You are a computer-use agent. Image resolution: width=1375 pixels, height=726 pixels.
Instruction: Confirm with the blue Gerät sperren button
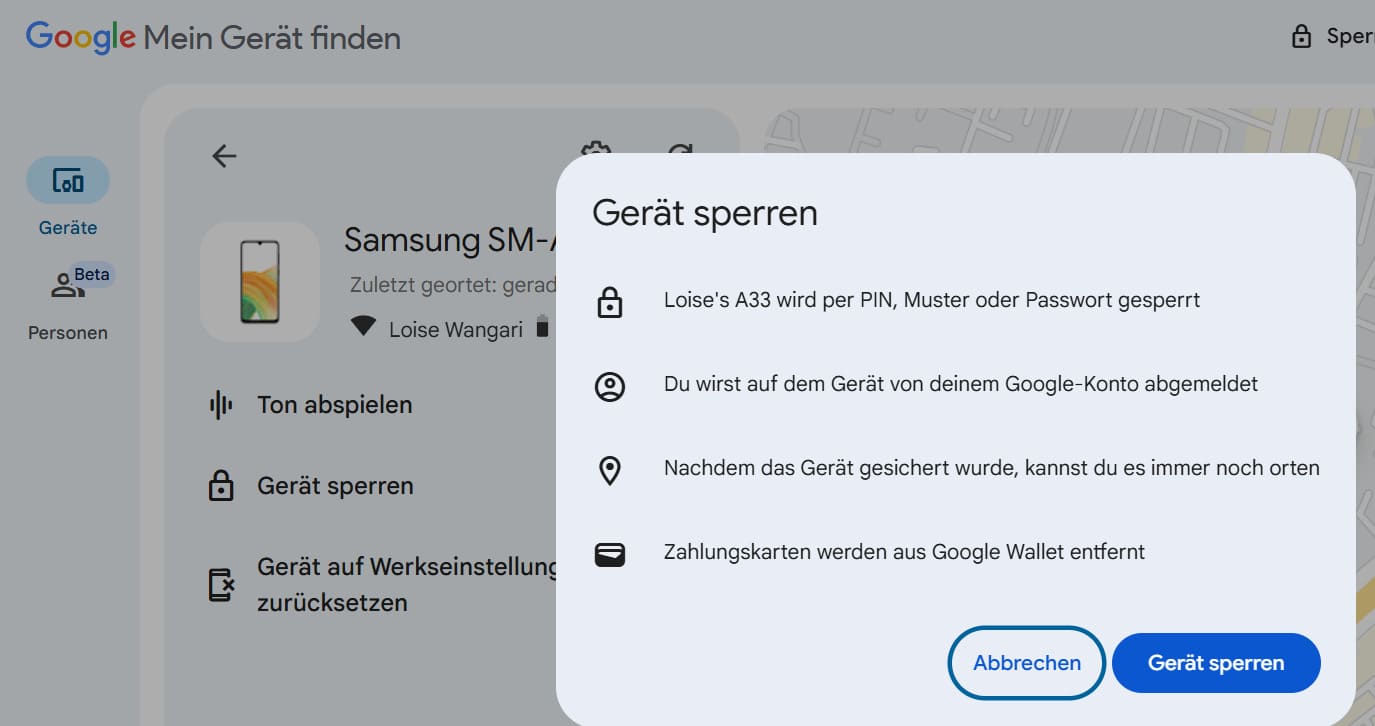(1216, 663)
